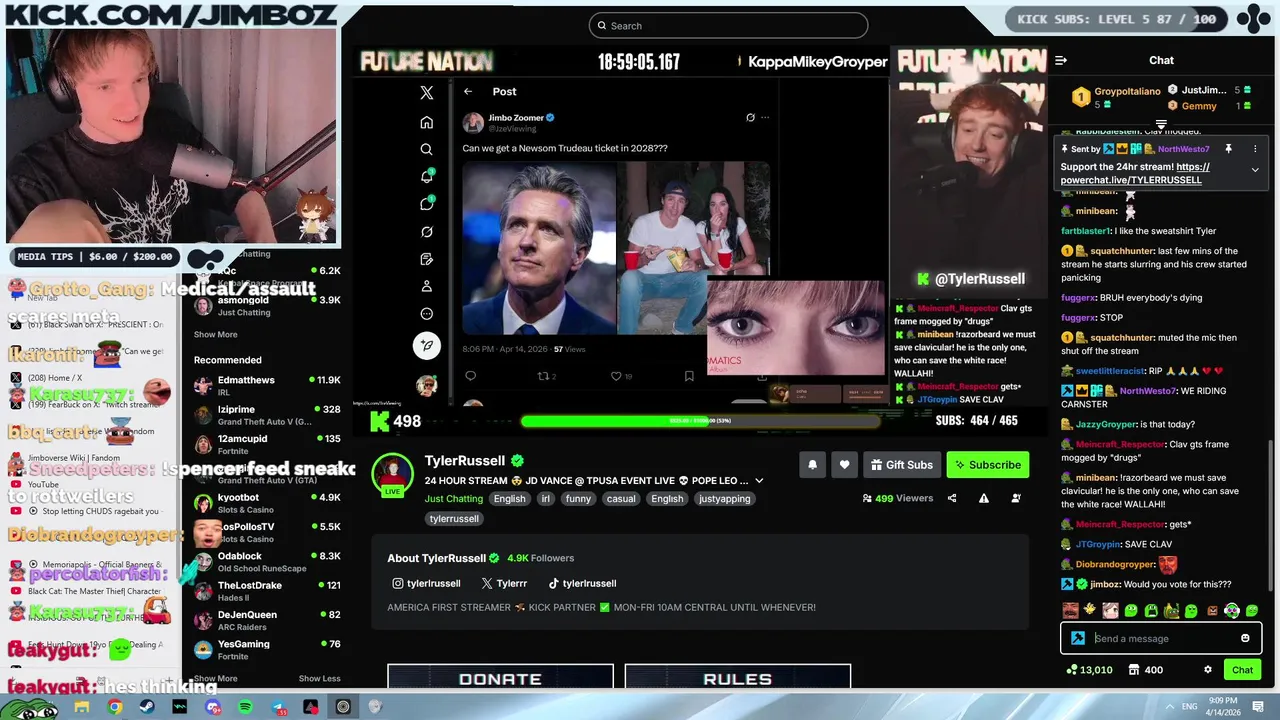Image resolution: width=1280 pixels, height=720 pixels.
Task: Click the hammer badge icon in message box
Action: [x=1078, y=638]
